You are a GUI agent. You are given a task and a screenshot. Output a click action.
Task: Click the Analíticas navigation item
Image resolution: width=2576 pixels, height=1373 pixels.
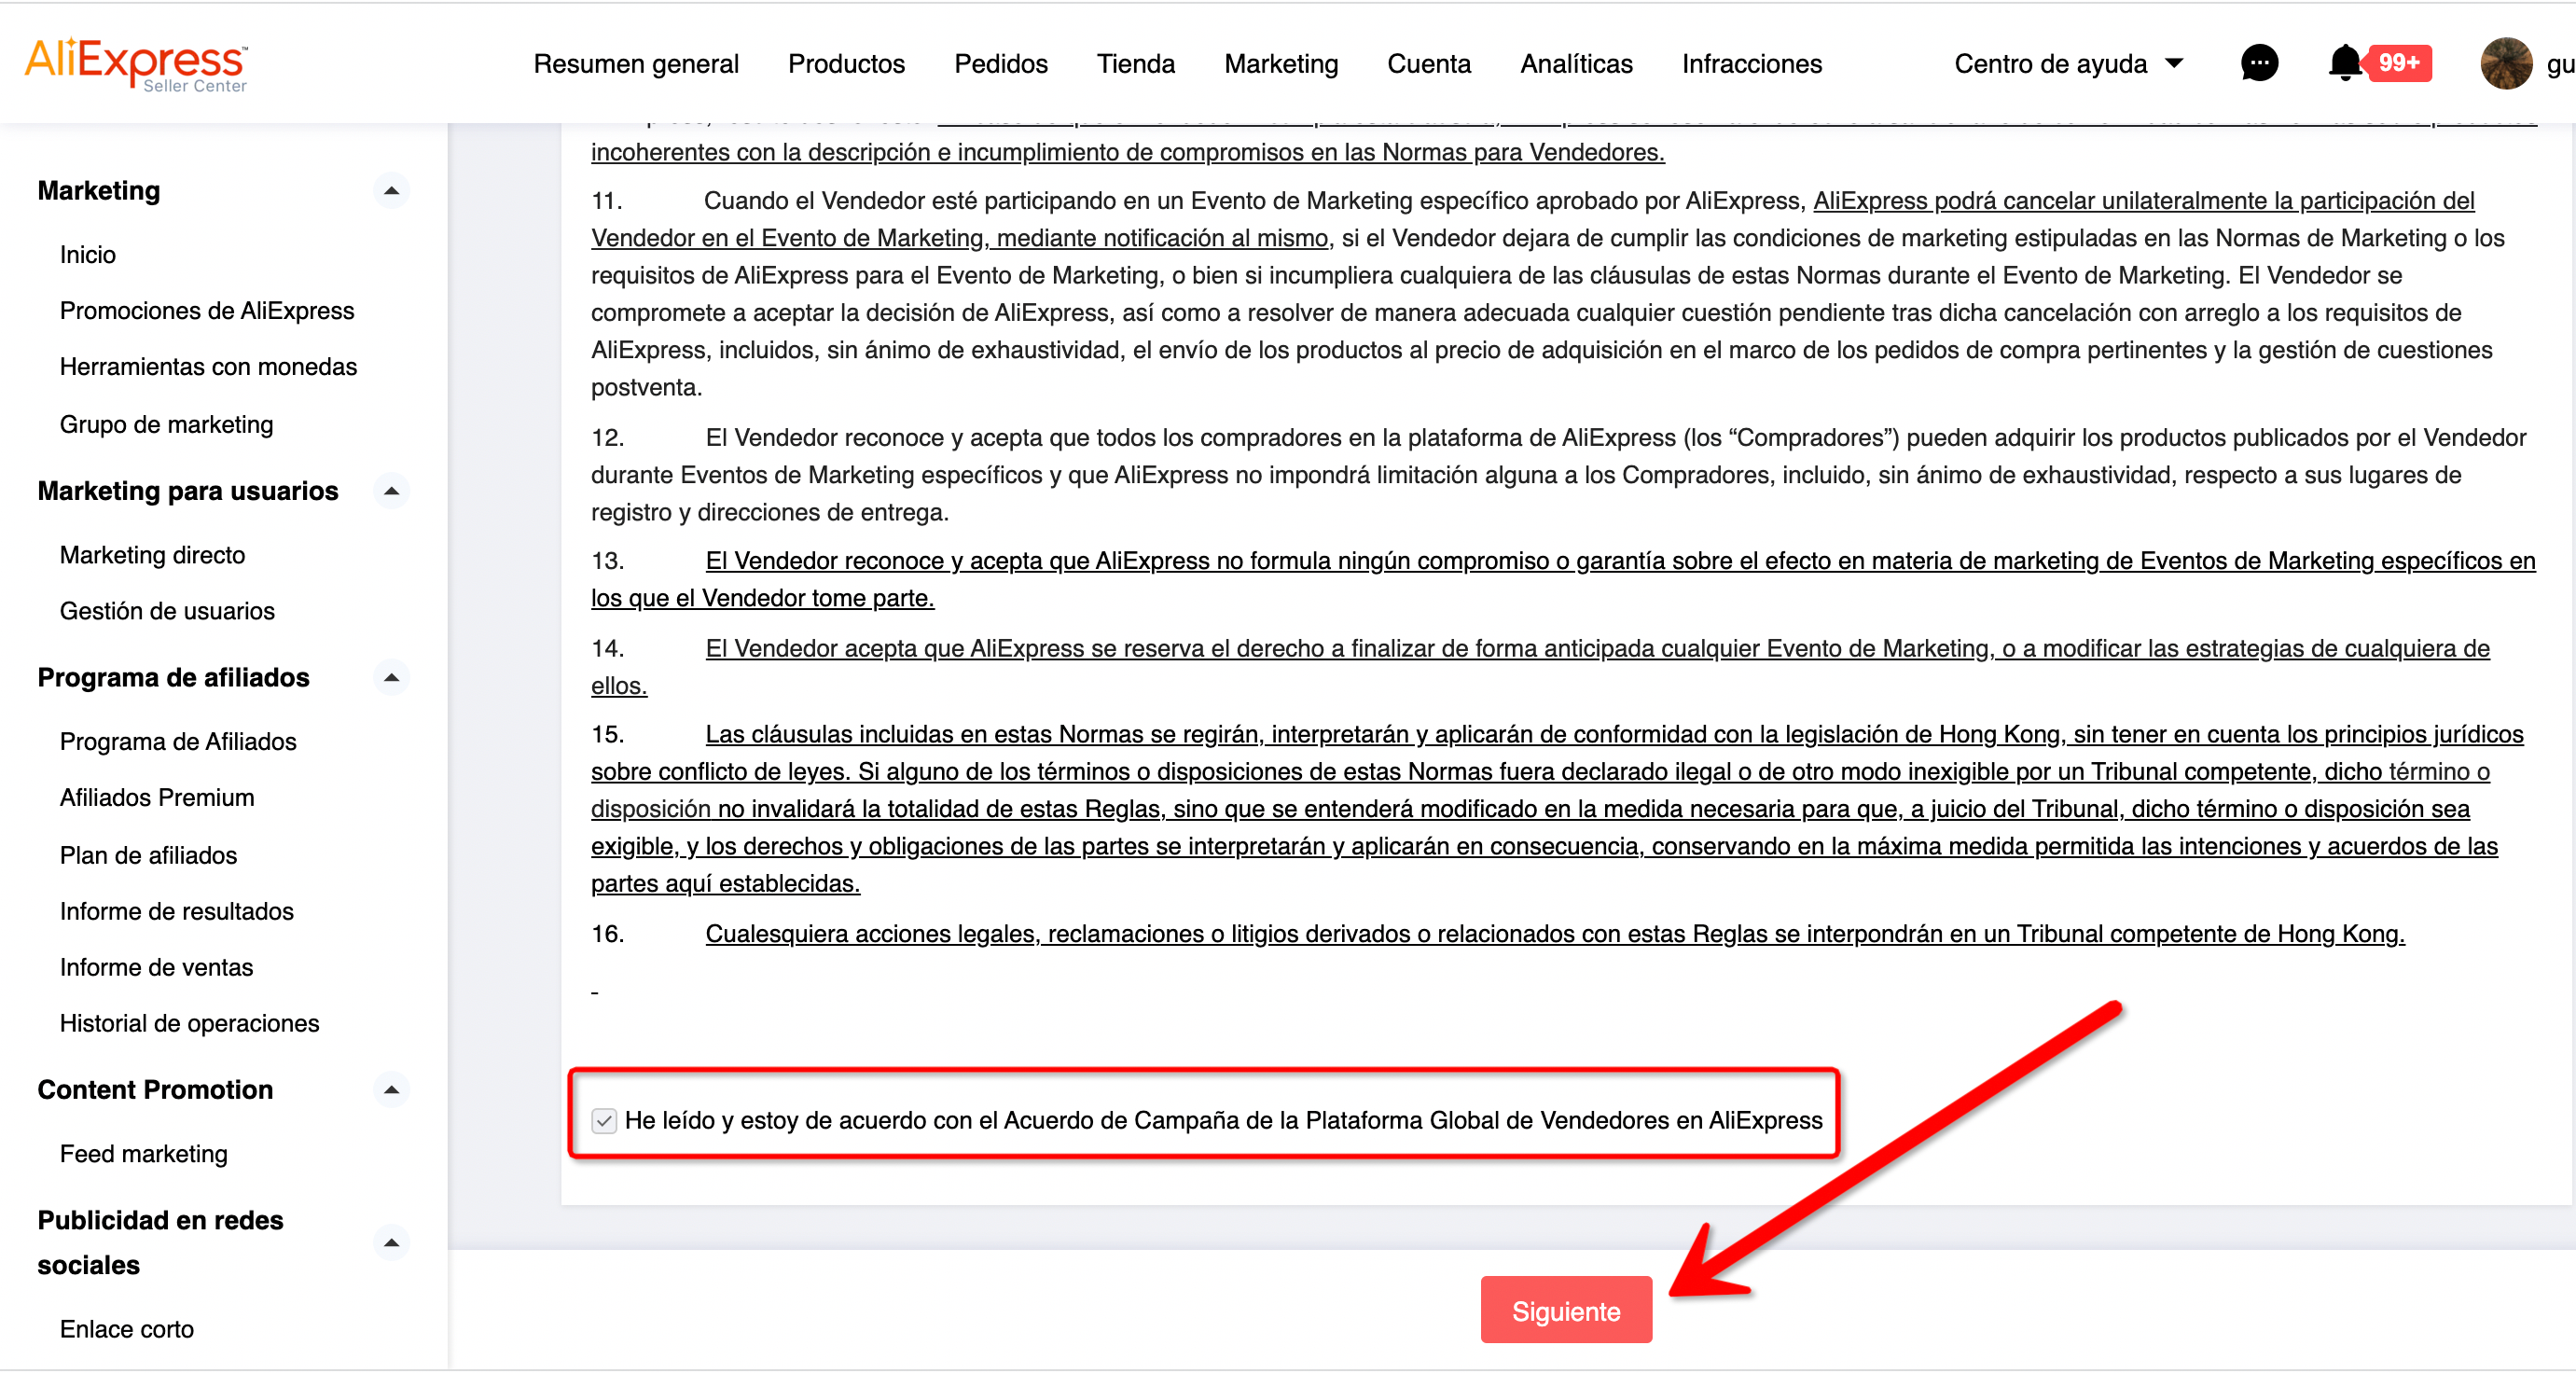1576,64
